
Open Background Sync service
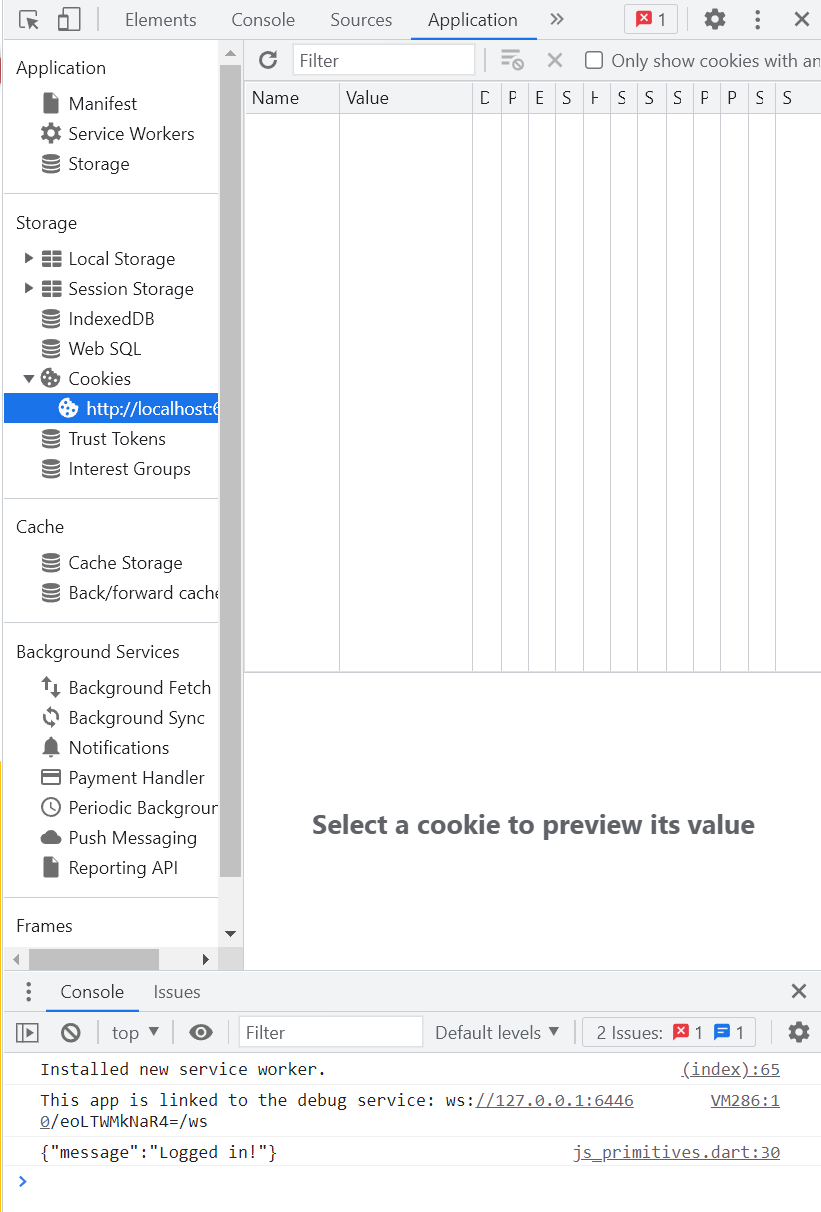click(122, 718)
